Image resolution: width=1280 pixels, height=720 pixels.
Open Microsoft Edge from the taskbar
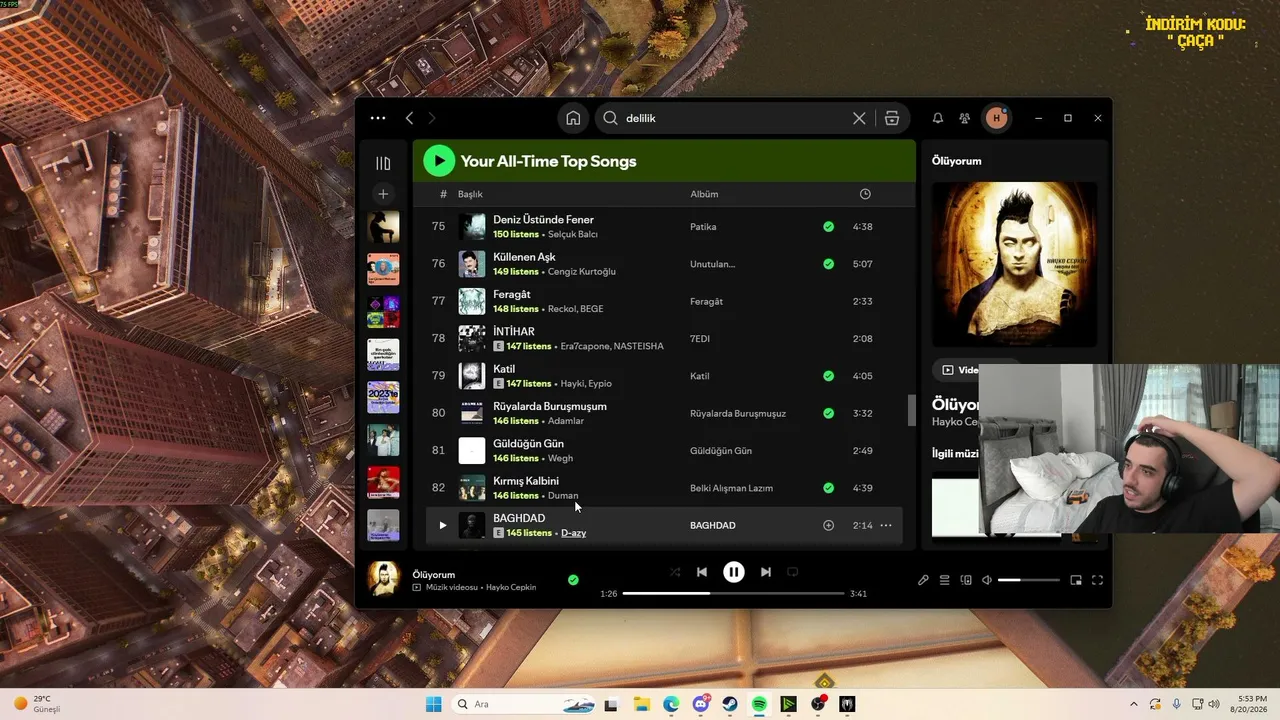(x=671, y=704)
